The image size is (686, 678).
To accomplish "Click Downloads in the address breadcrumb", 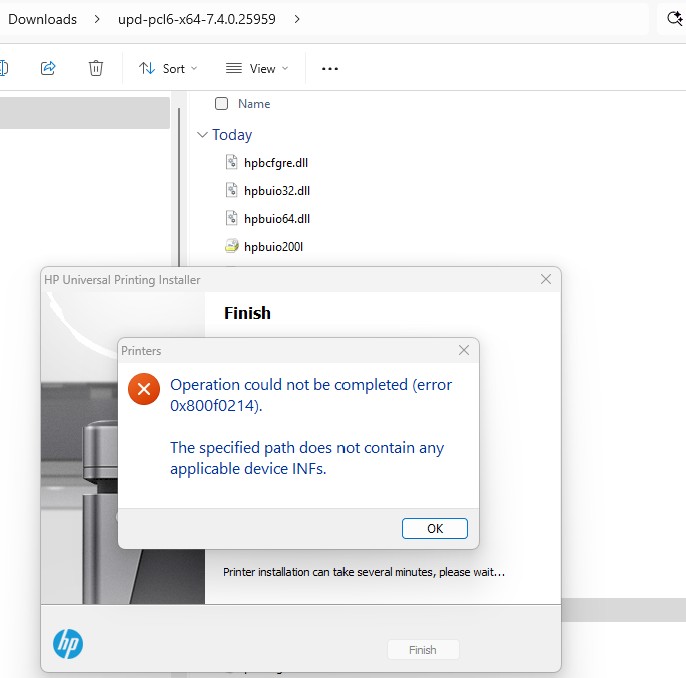I will (x=42, y=19).
